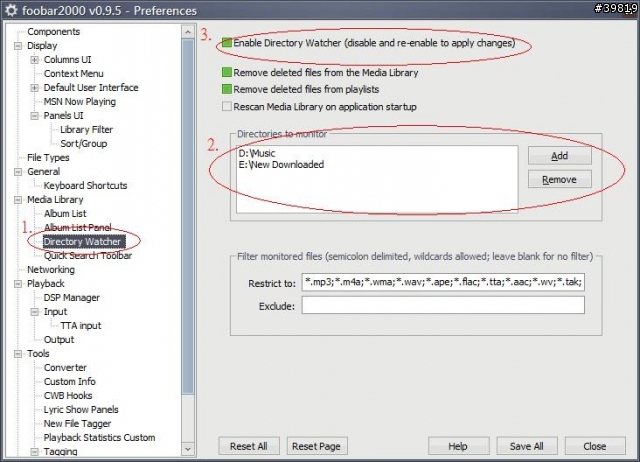Click the Help button
Screen dimensions: 640x462
click(x=458, y=446)
